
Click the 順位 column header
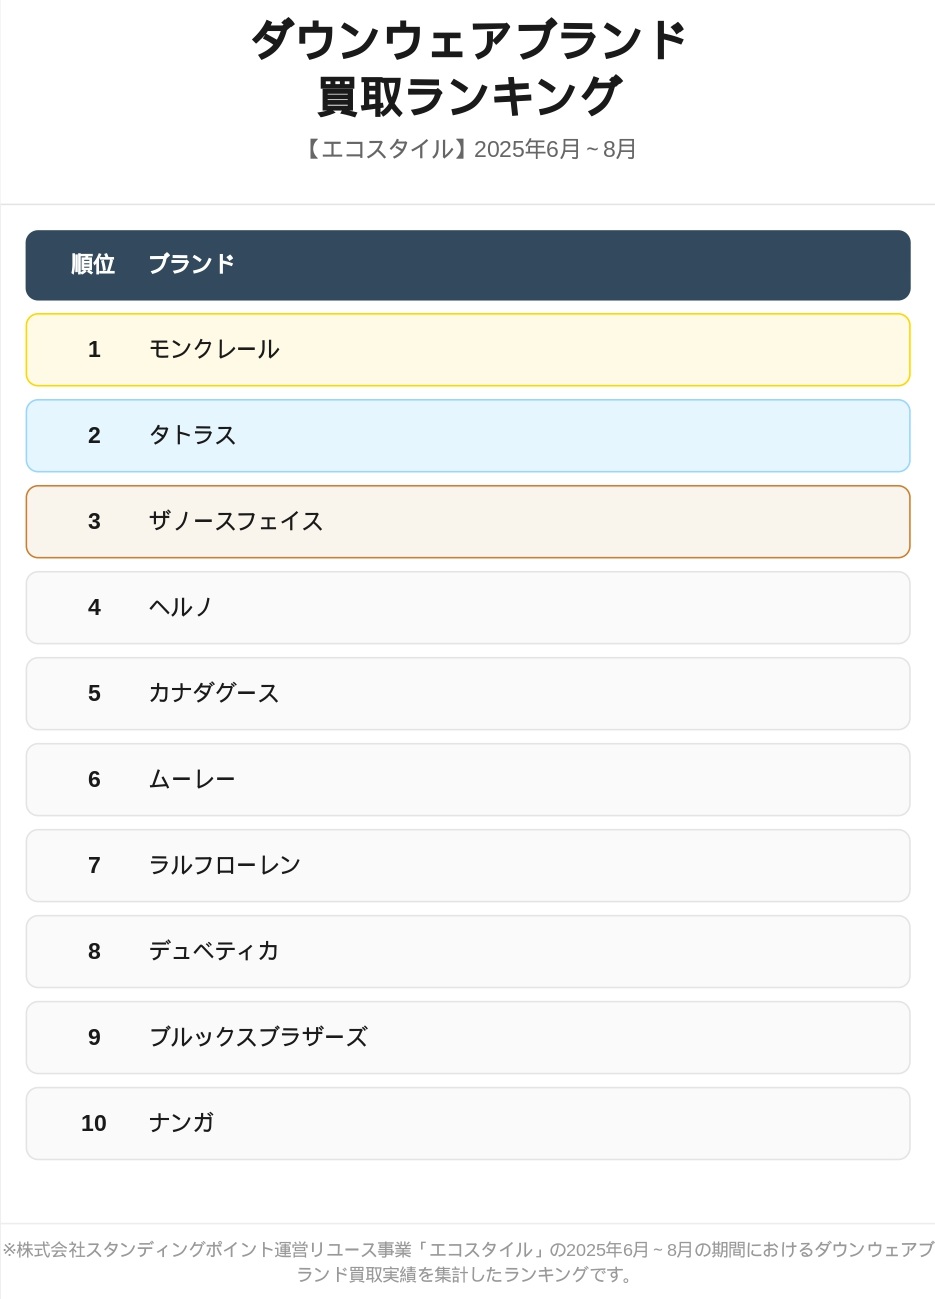tap(93, 265)
